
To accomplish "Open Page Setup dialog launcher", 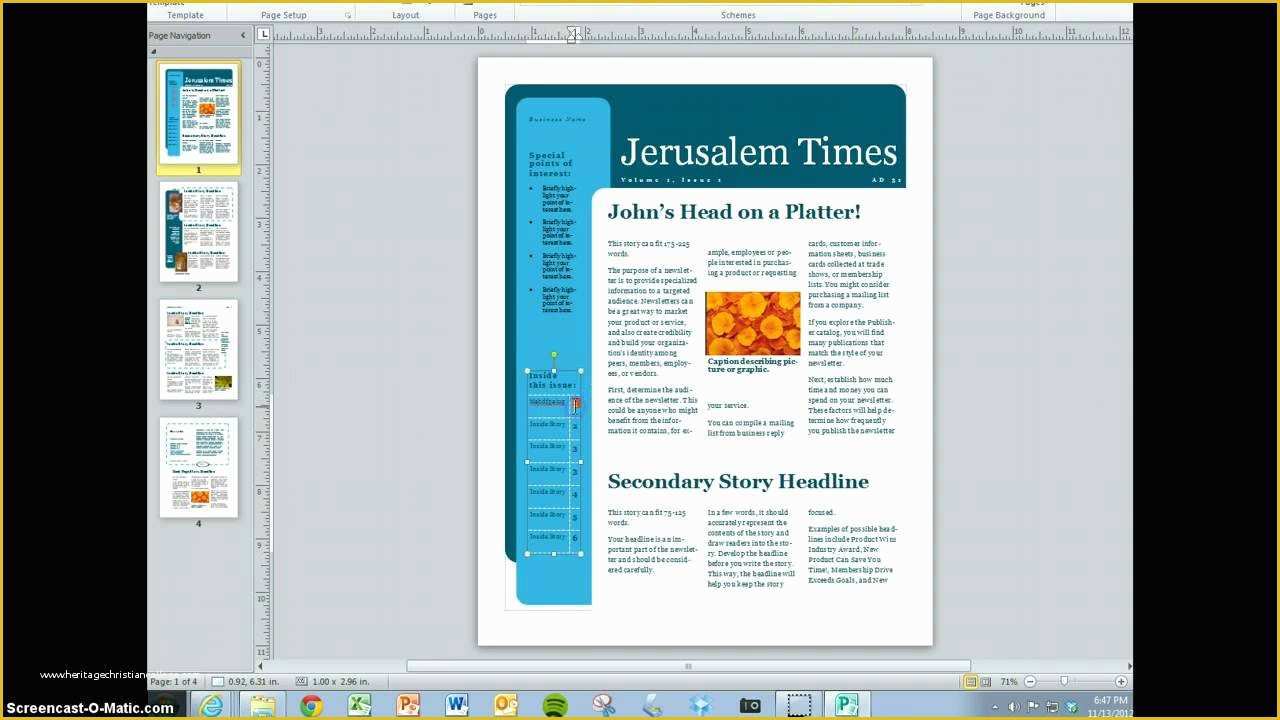I will tap(348, 16).
